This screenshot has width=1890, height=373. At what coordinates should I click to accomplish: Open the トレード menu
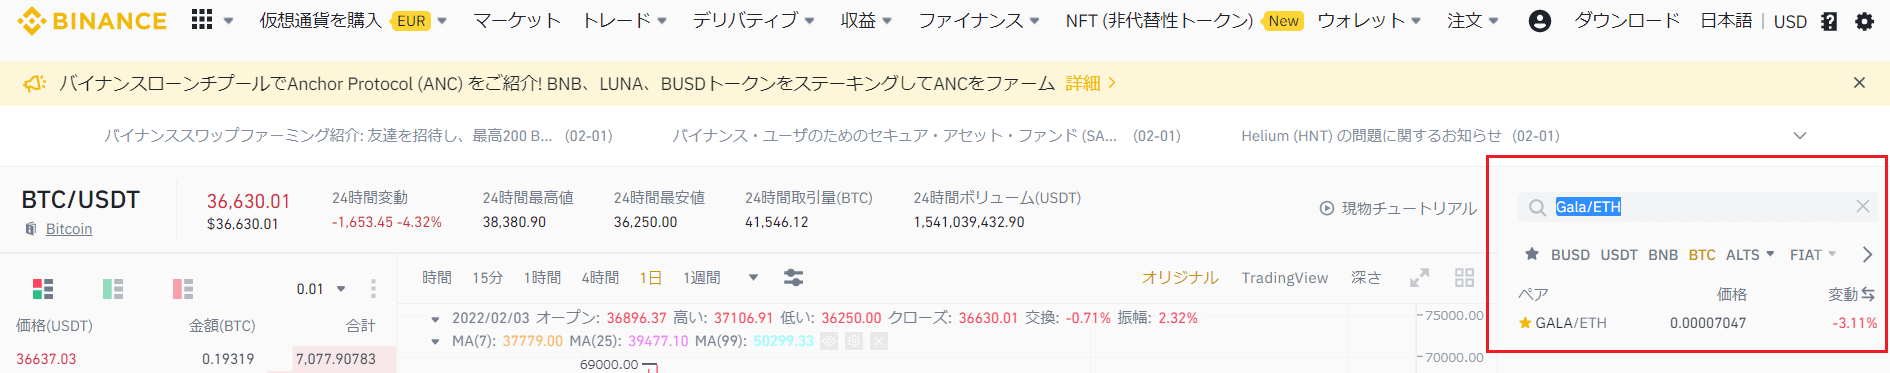click(624, 20)
